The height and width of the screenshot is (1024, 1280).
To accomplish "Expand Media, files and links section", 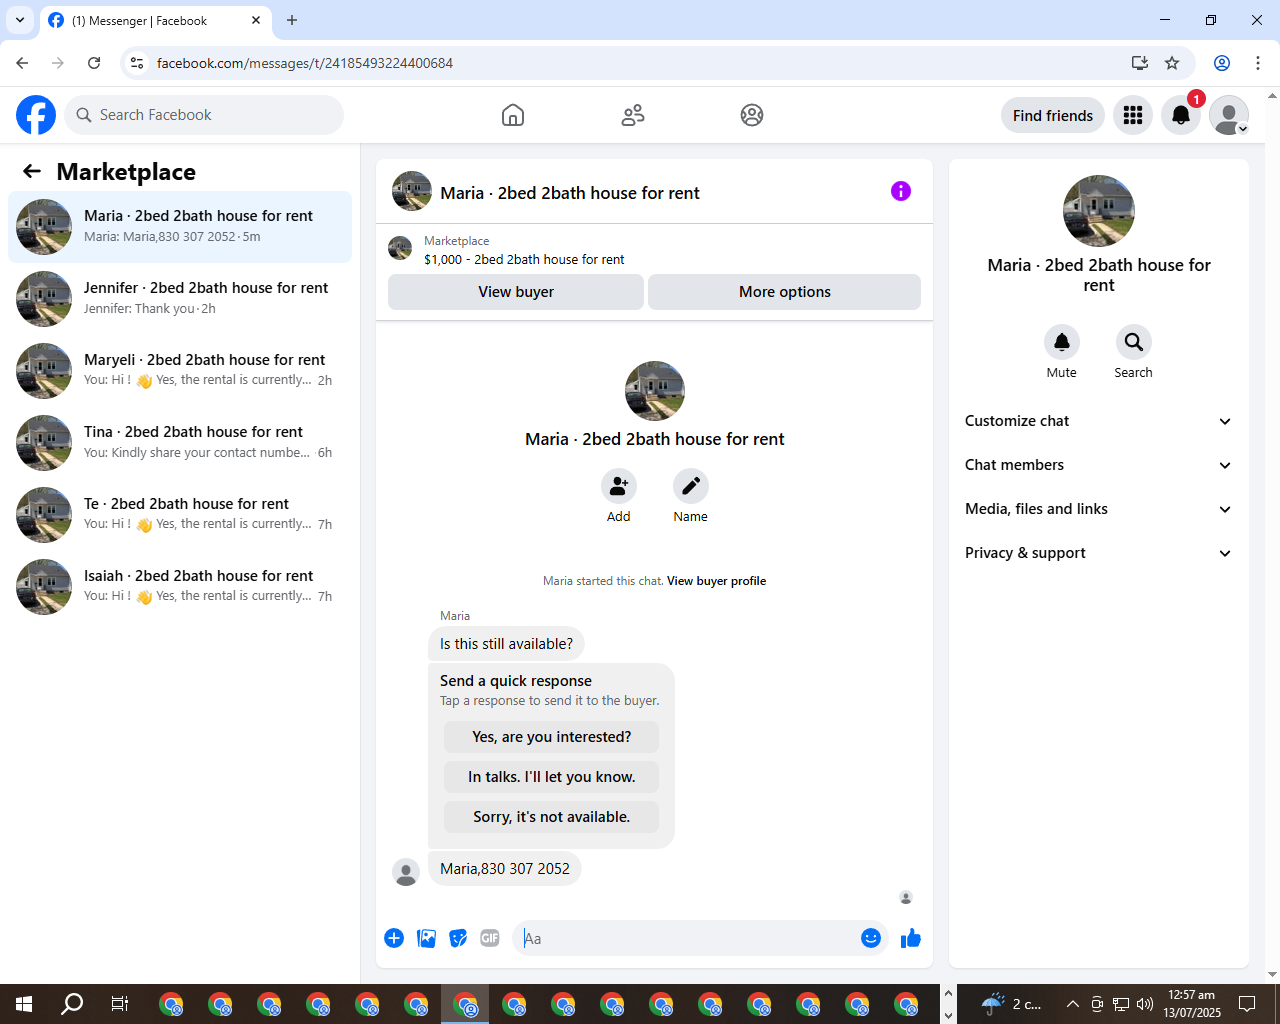I will [x=1099, y=509].
